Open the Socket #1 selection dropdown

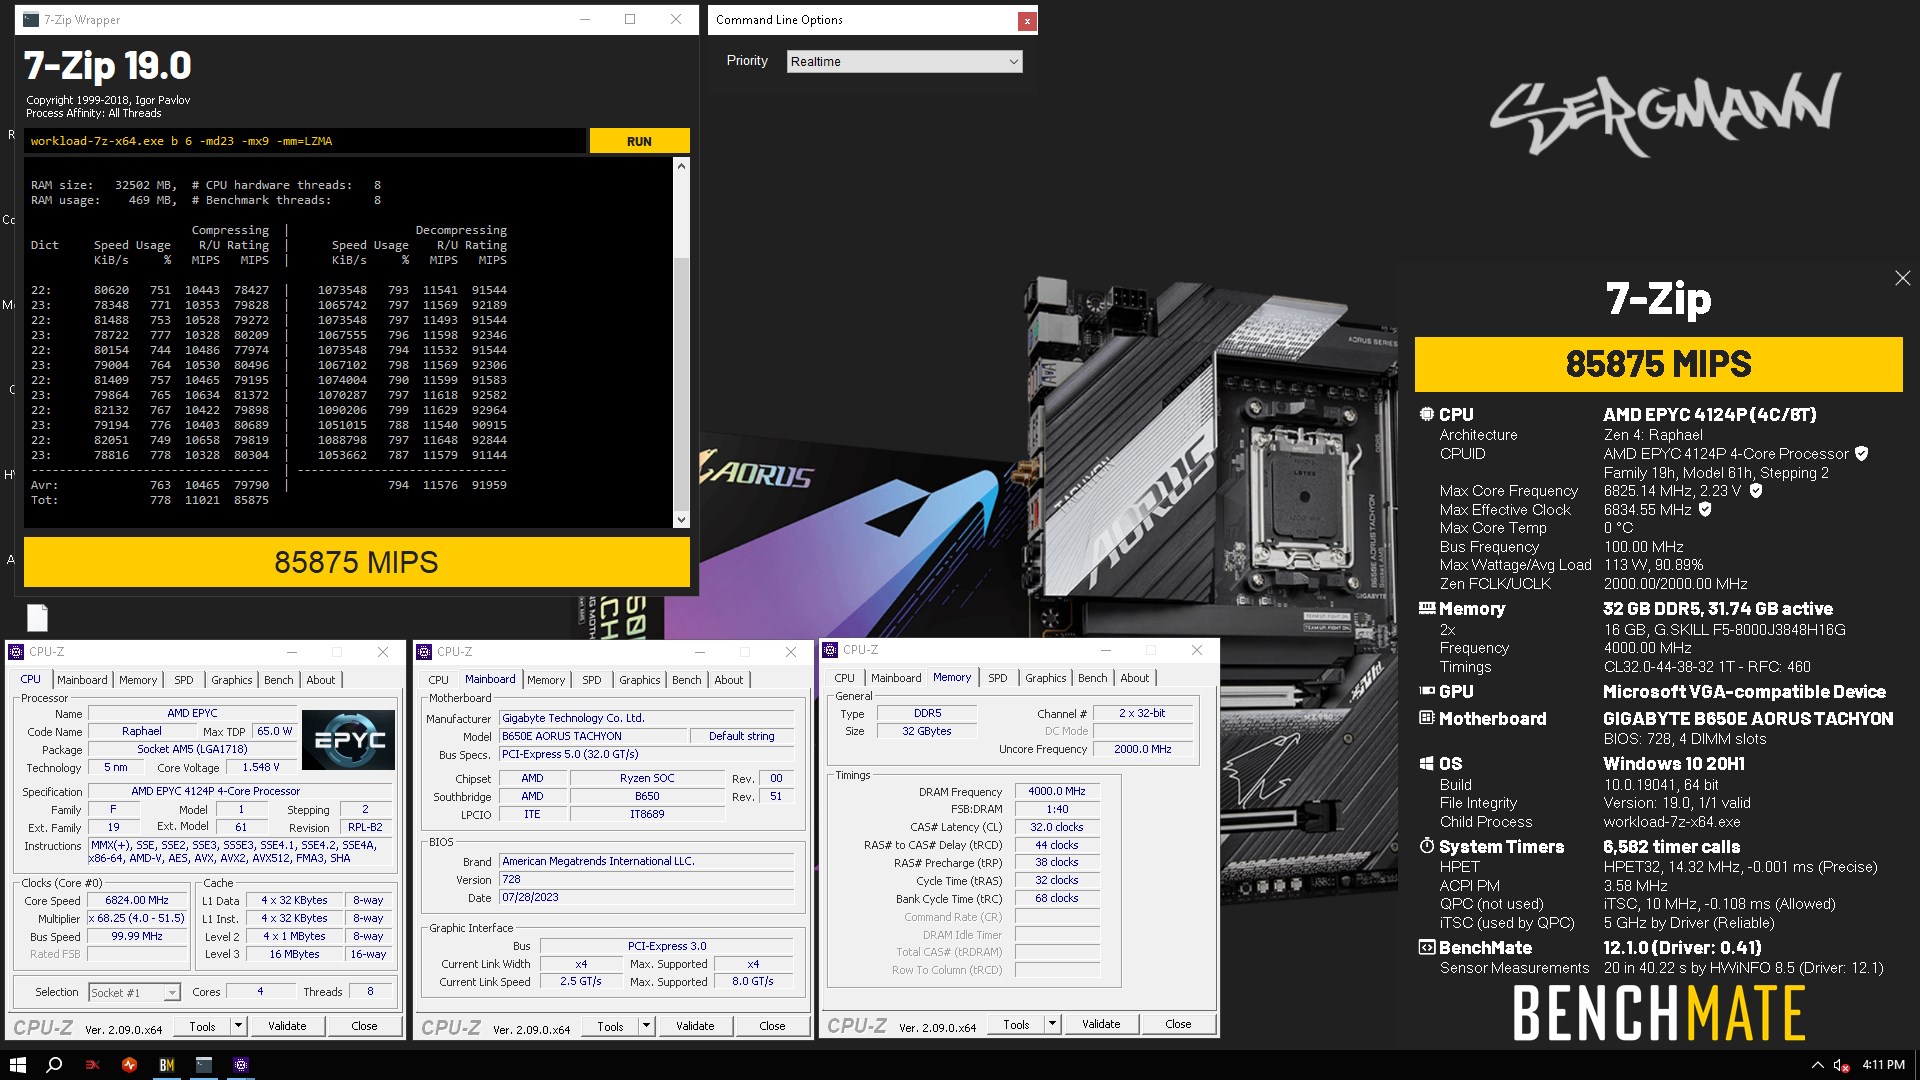pos(134,992)
